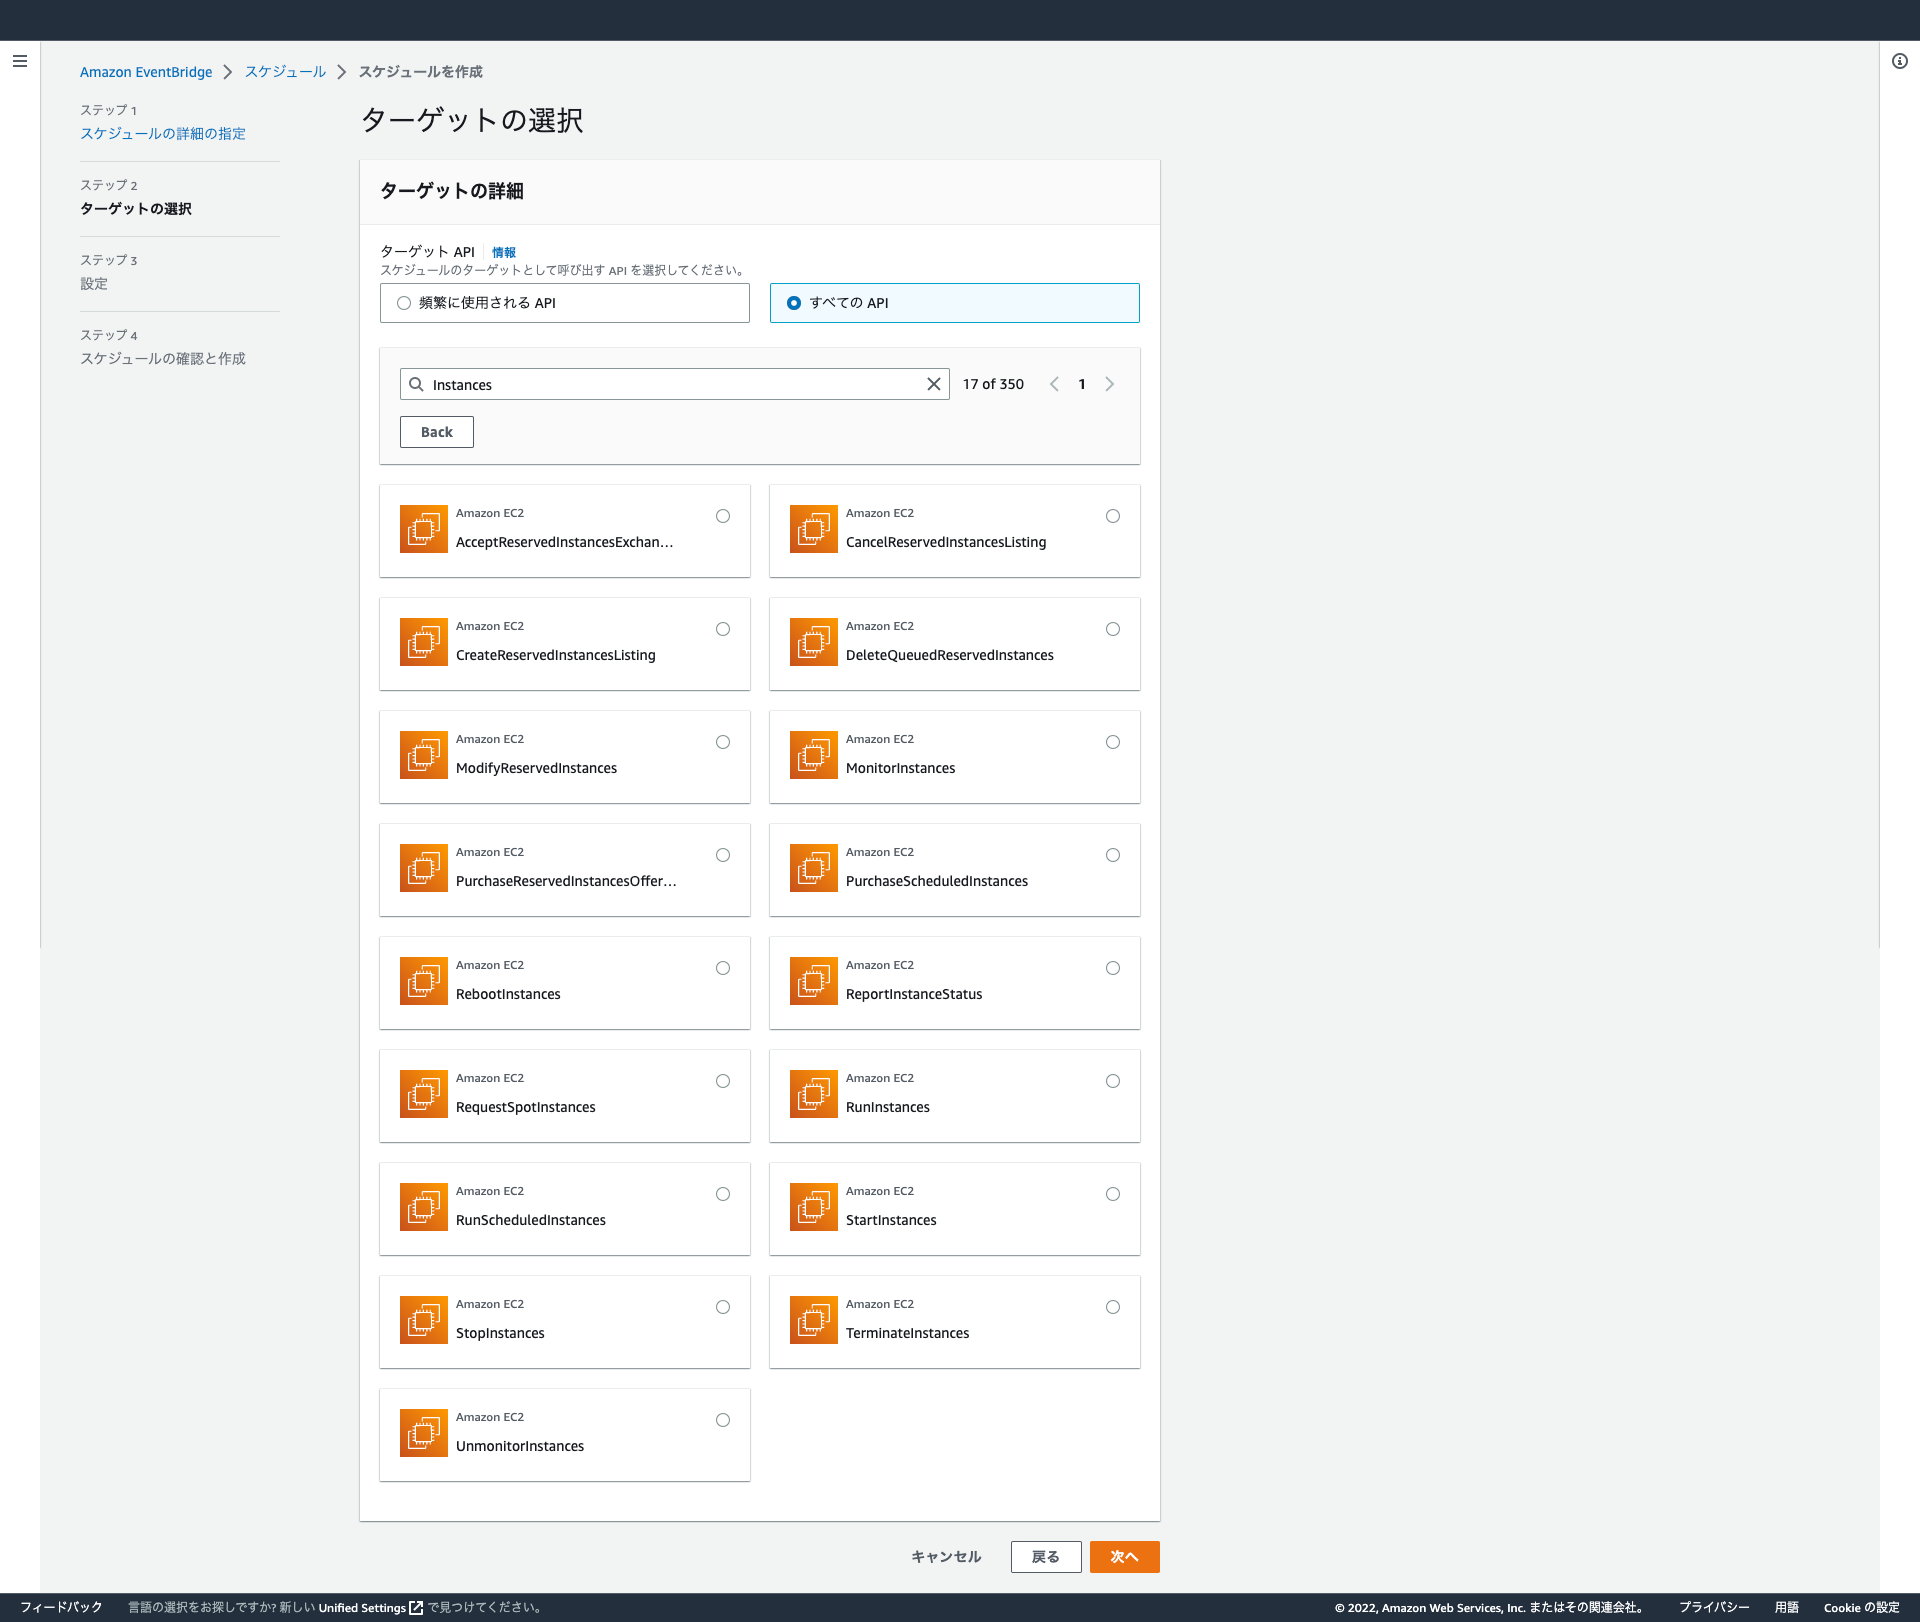Click the PurchaseScheduledInstances EC2 icon

[x=814, y=868]
